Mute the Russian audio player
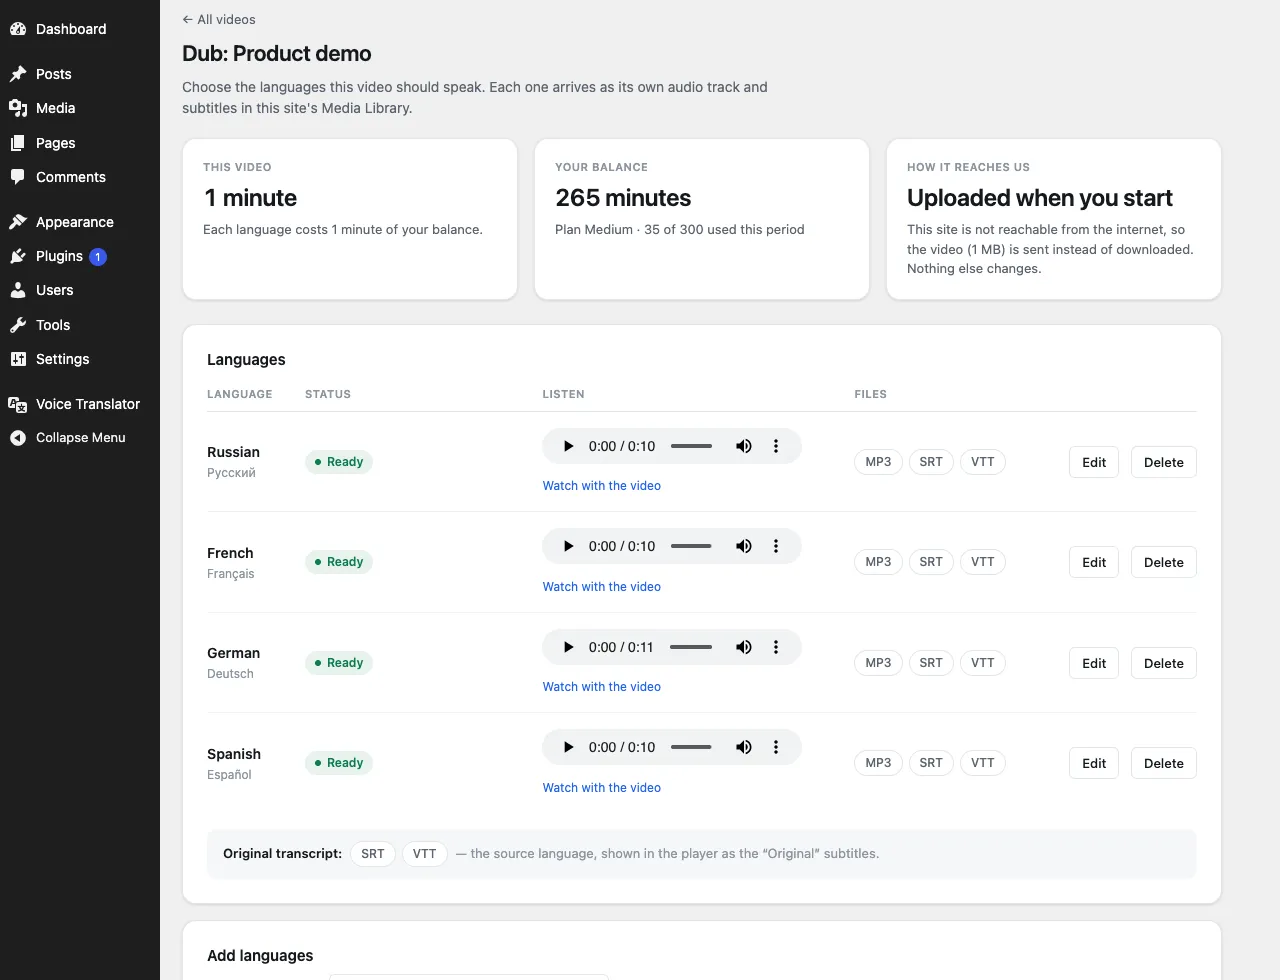1280x980 pixels. [744, 446]
